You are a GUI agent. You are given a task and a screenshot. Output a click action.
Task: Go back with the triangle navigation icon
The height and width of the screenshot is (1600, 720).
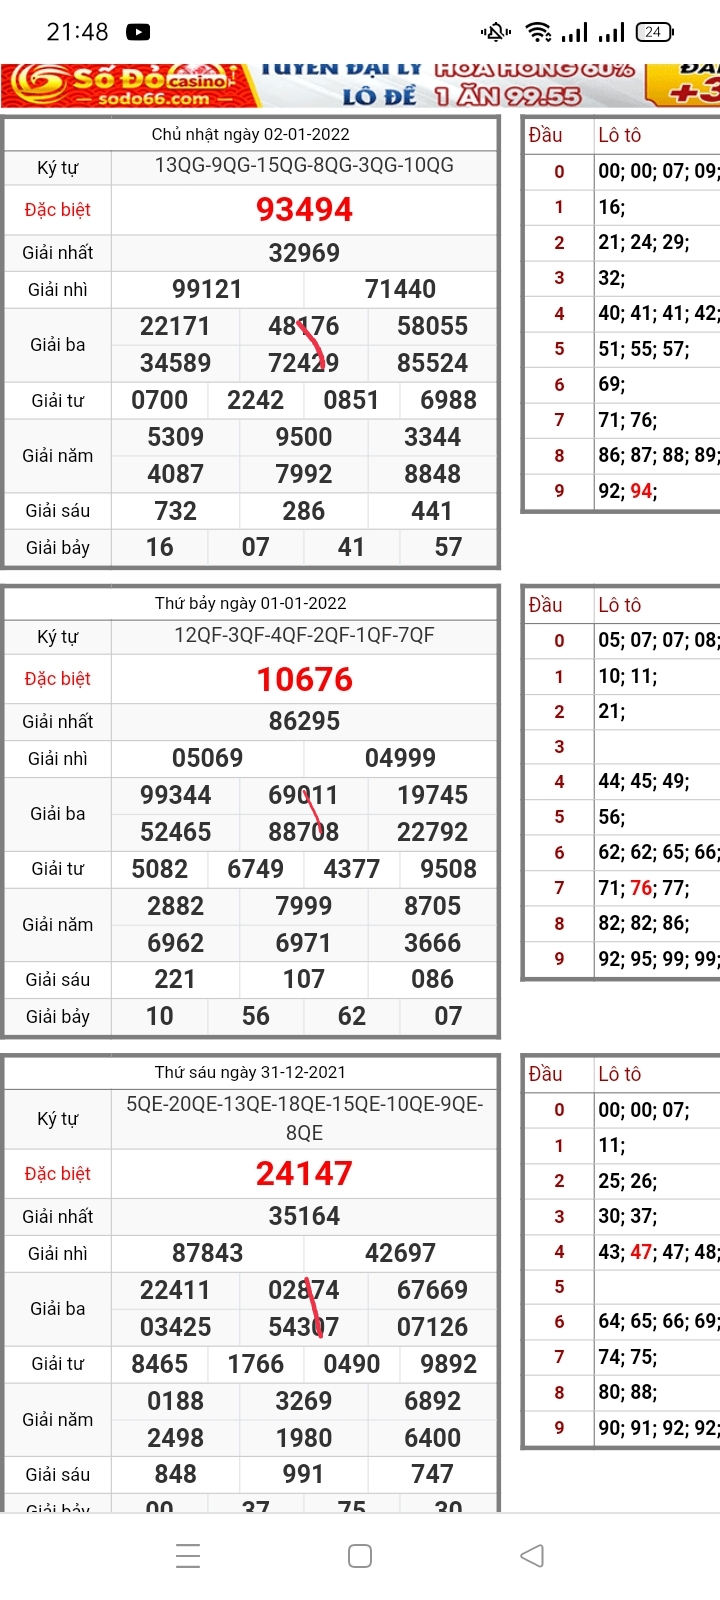coord(532,1555)
